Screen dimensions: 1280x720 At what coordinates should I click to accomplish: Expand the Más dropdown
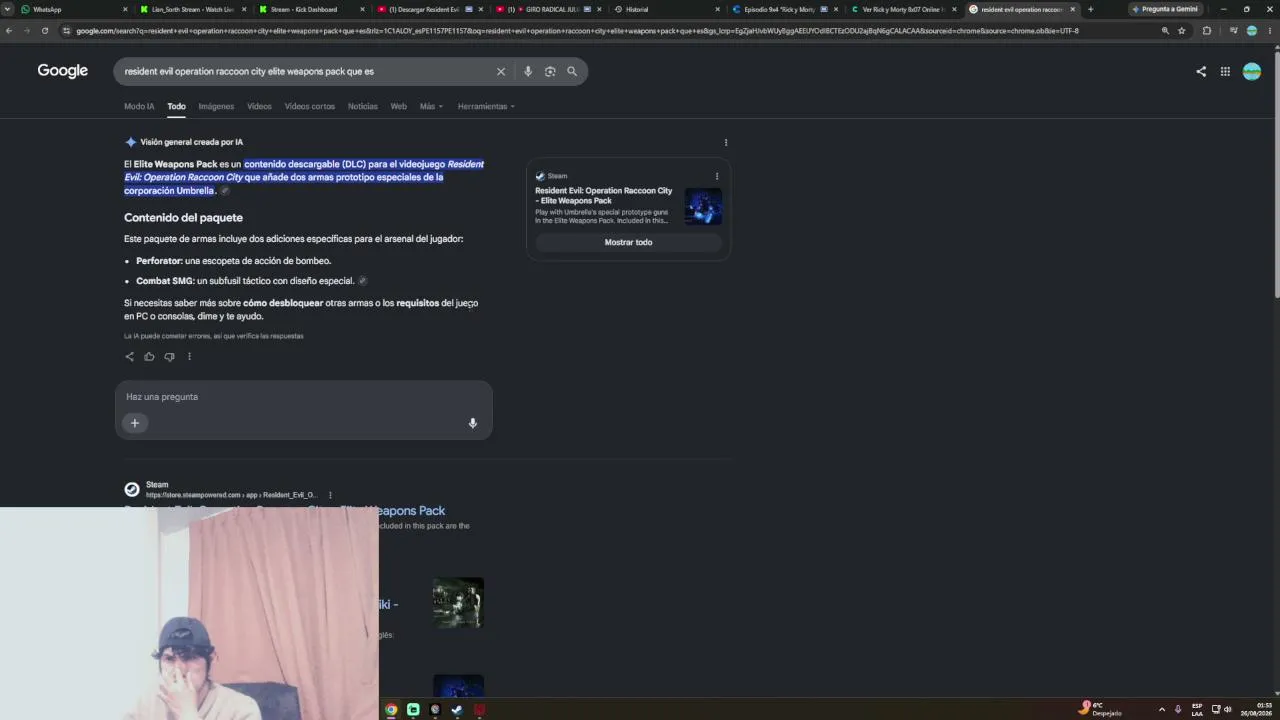(431, 106)
